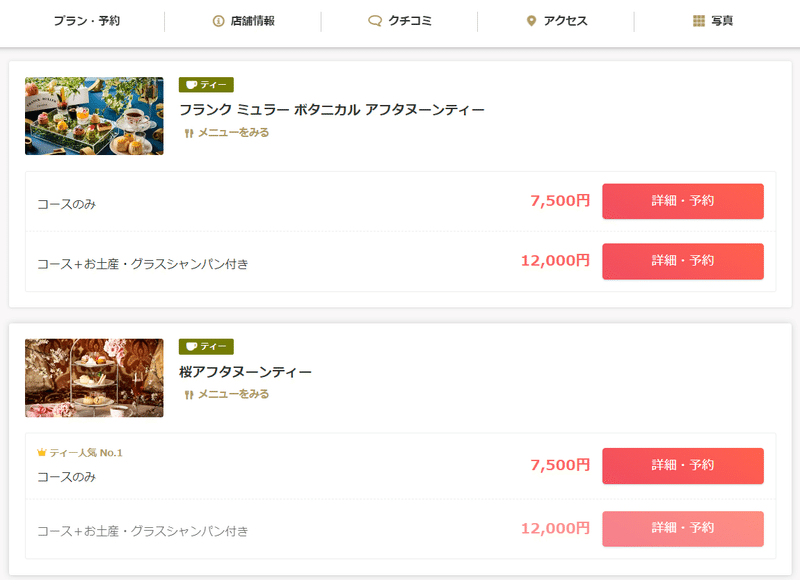Reserve the 7,500円 Franck Muller コースのみ plan
Viewport: 800px width, 580px height.
tap(683, 201)
